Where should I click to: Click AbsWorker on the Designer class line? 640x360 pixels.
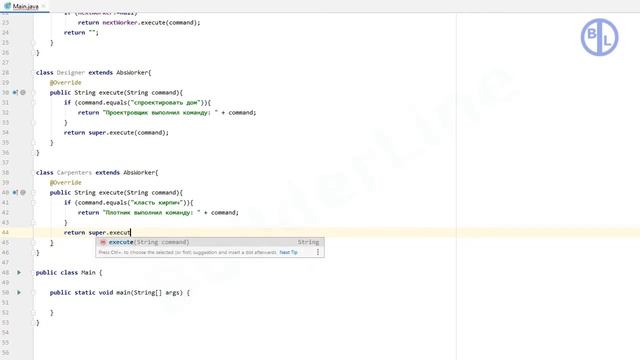point(132,73)
